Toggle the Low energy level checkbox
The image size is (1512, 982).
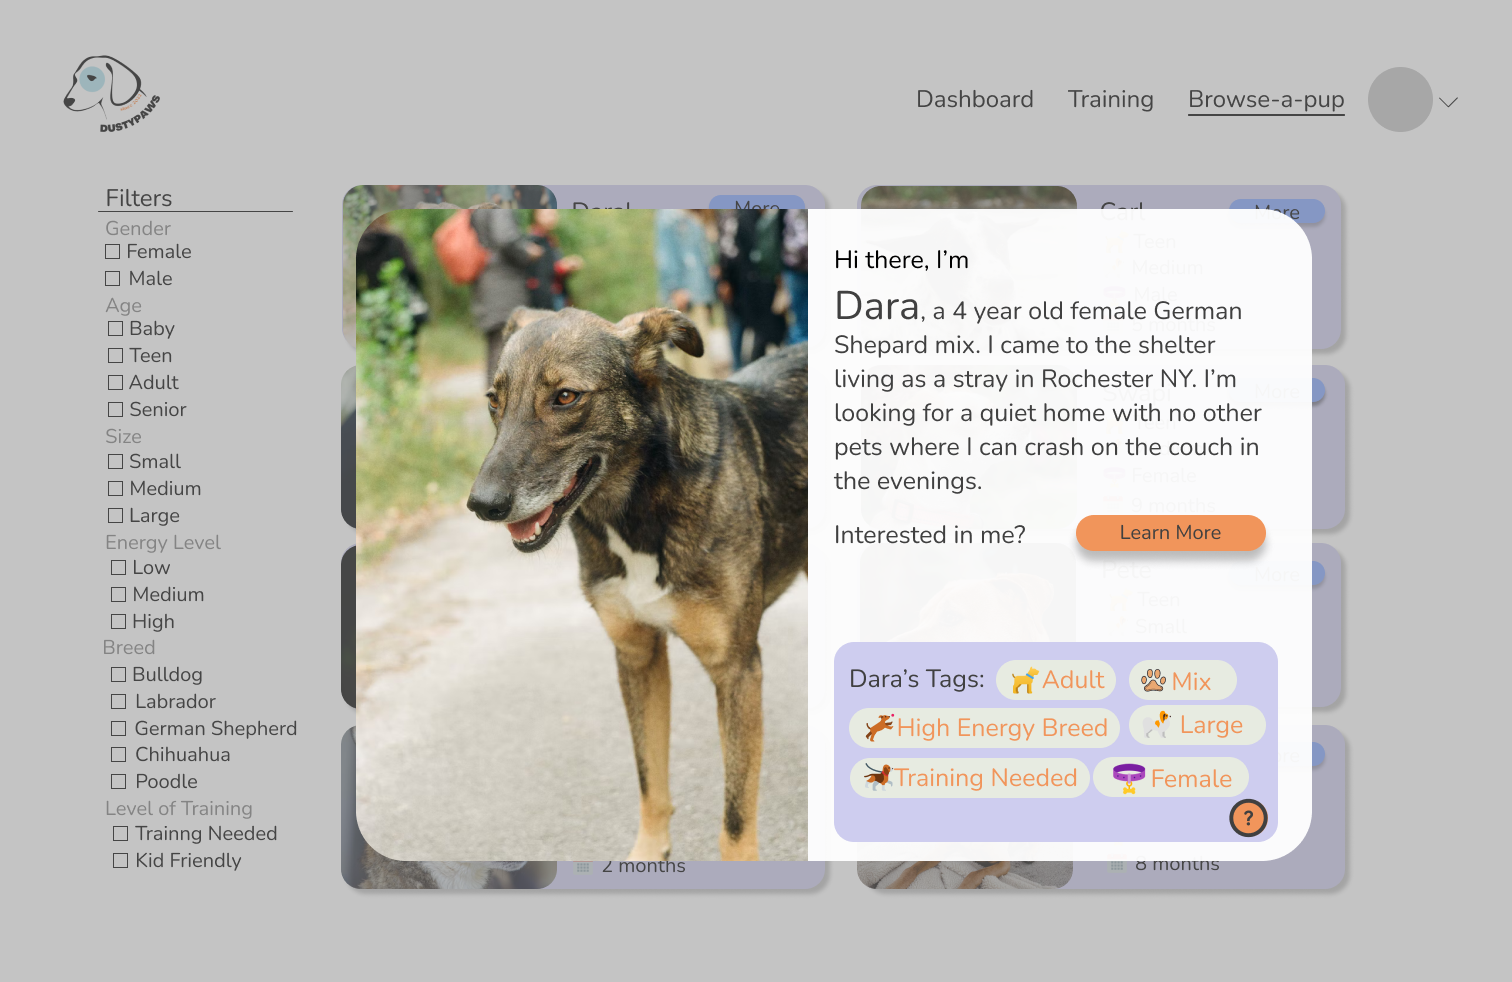click(x=119, y=568)
